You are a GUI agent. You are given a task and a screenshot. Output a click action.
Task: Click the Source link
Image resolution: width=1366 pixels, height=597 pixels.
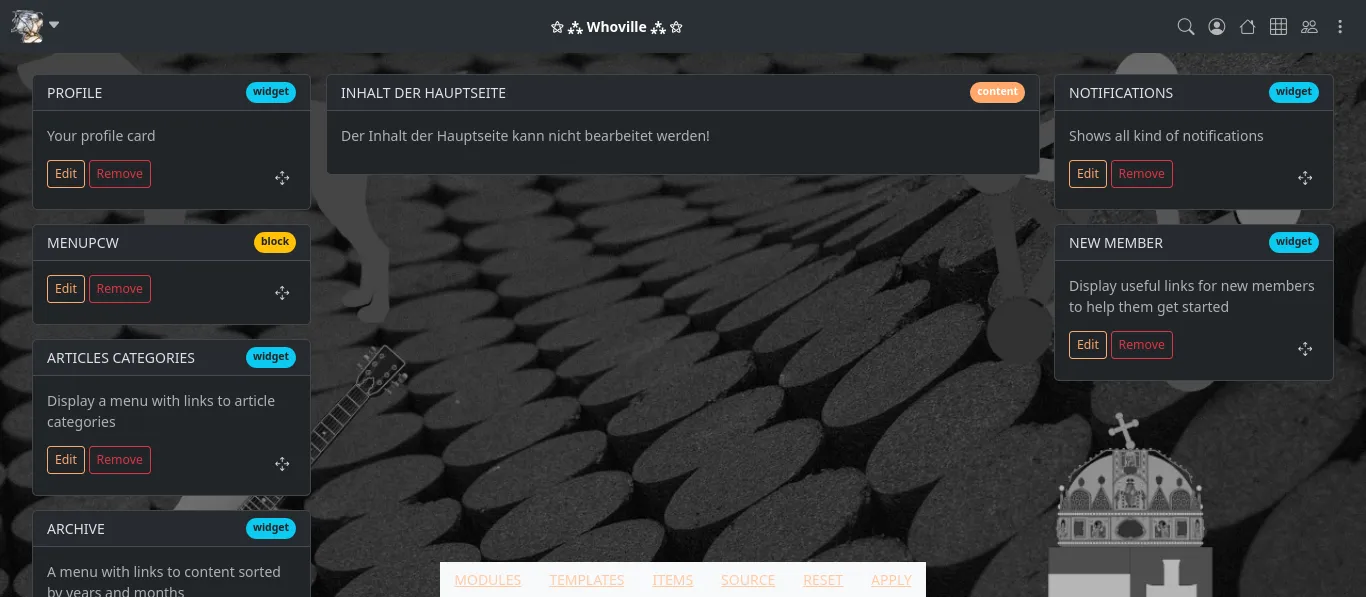tap(748, 580)
